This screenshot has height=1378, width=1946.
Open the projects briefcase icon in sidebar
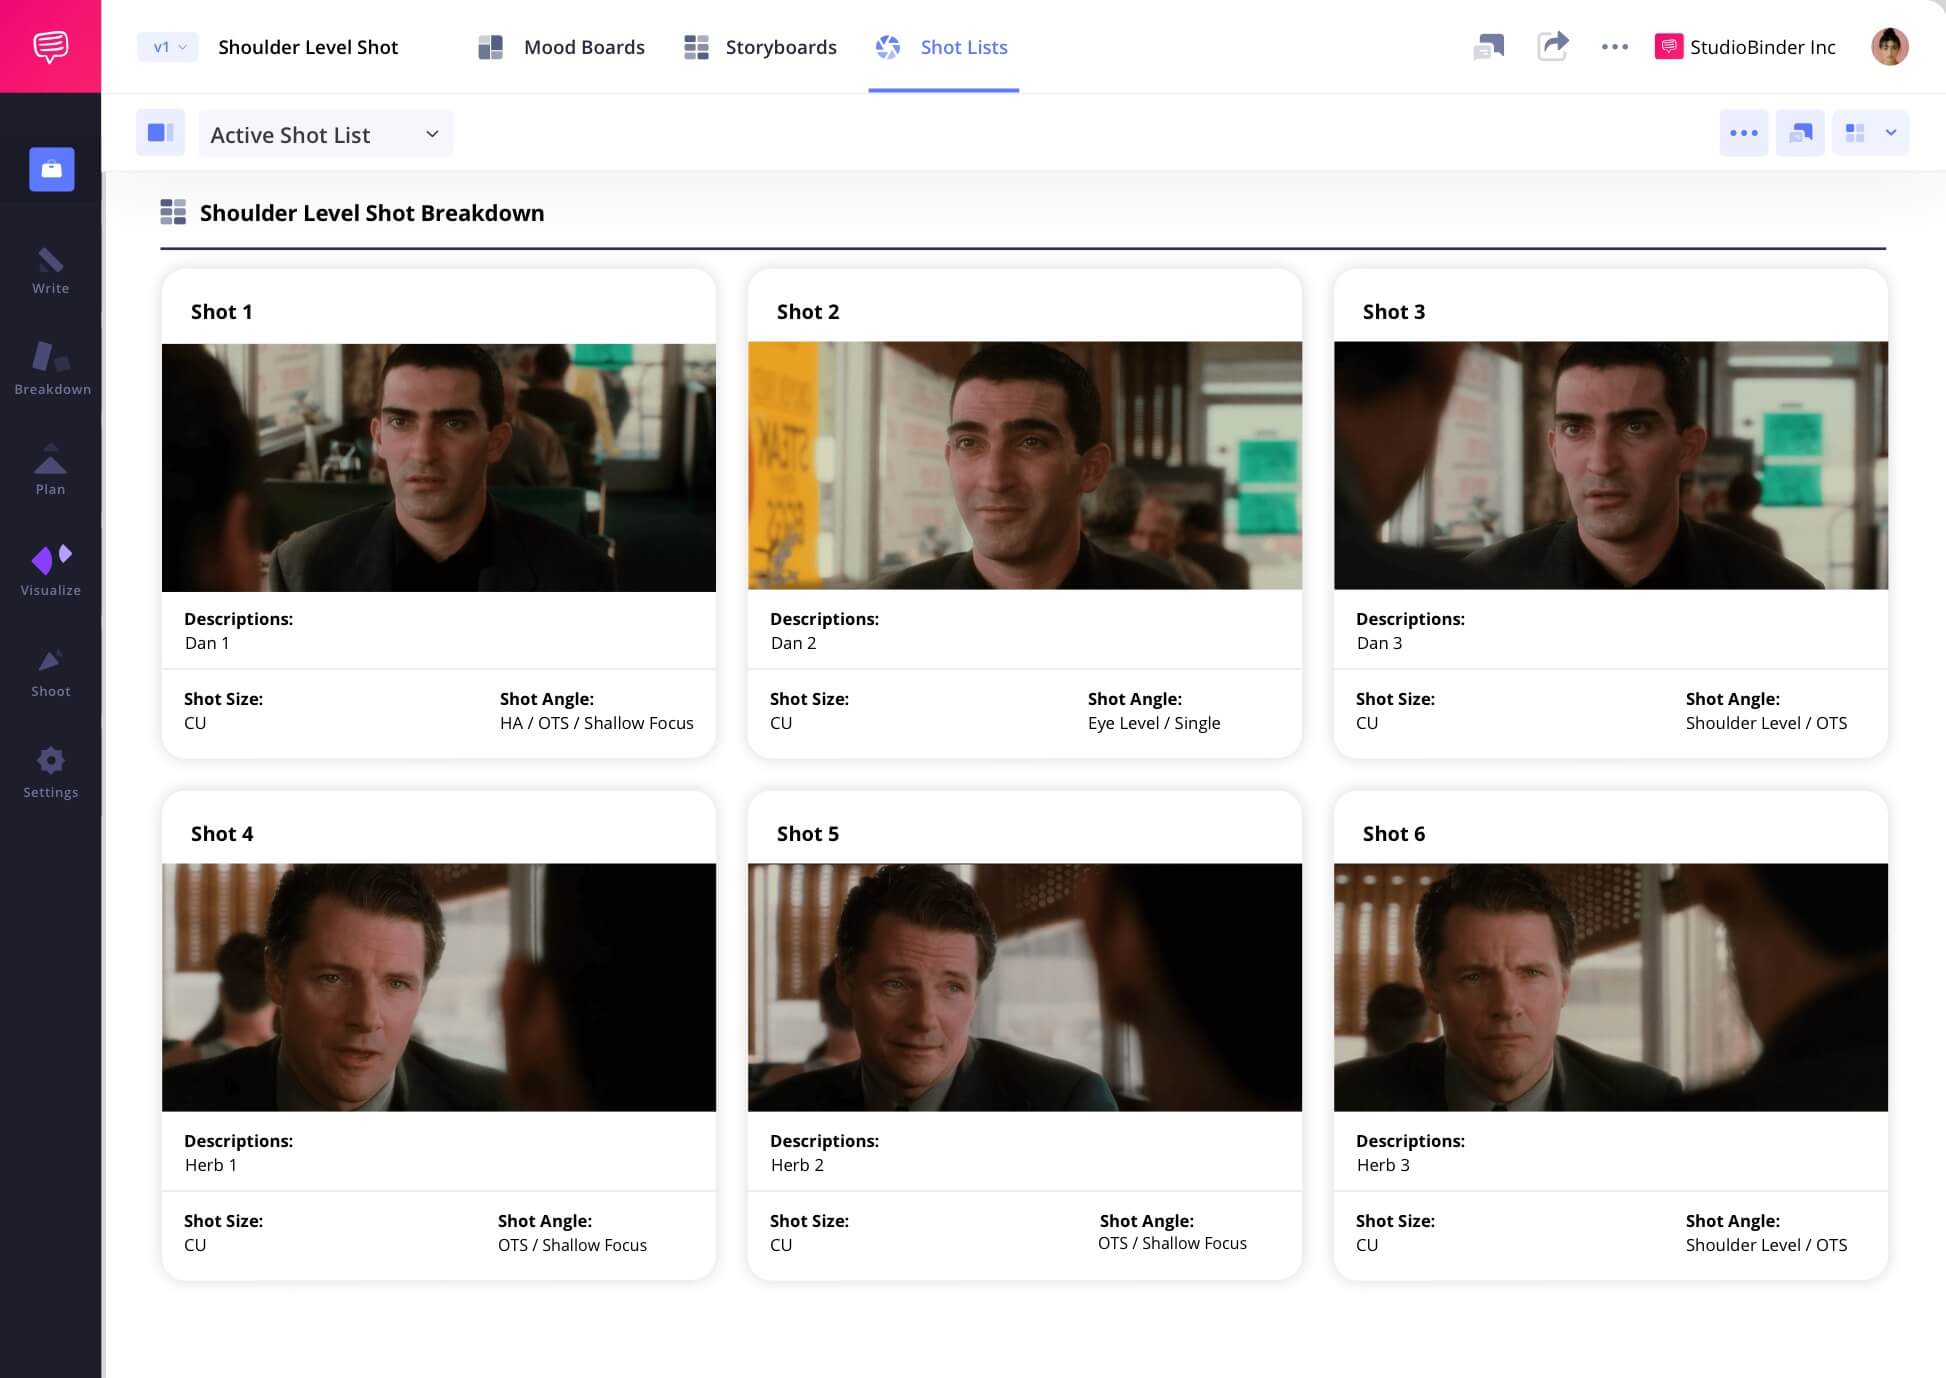[x=52, y=169]
